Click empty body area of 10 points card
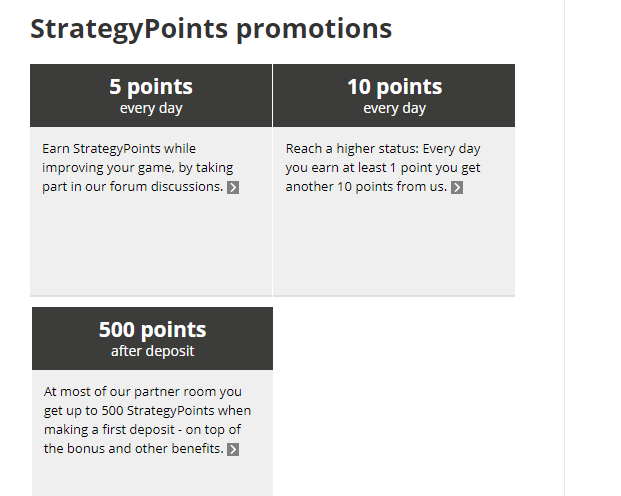This screenshot has width=621, height=496. tap(394, 246)
